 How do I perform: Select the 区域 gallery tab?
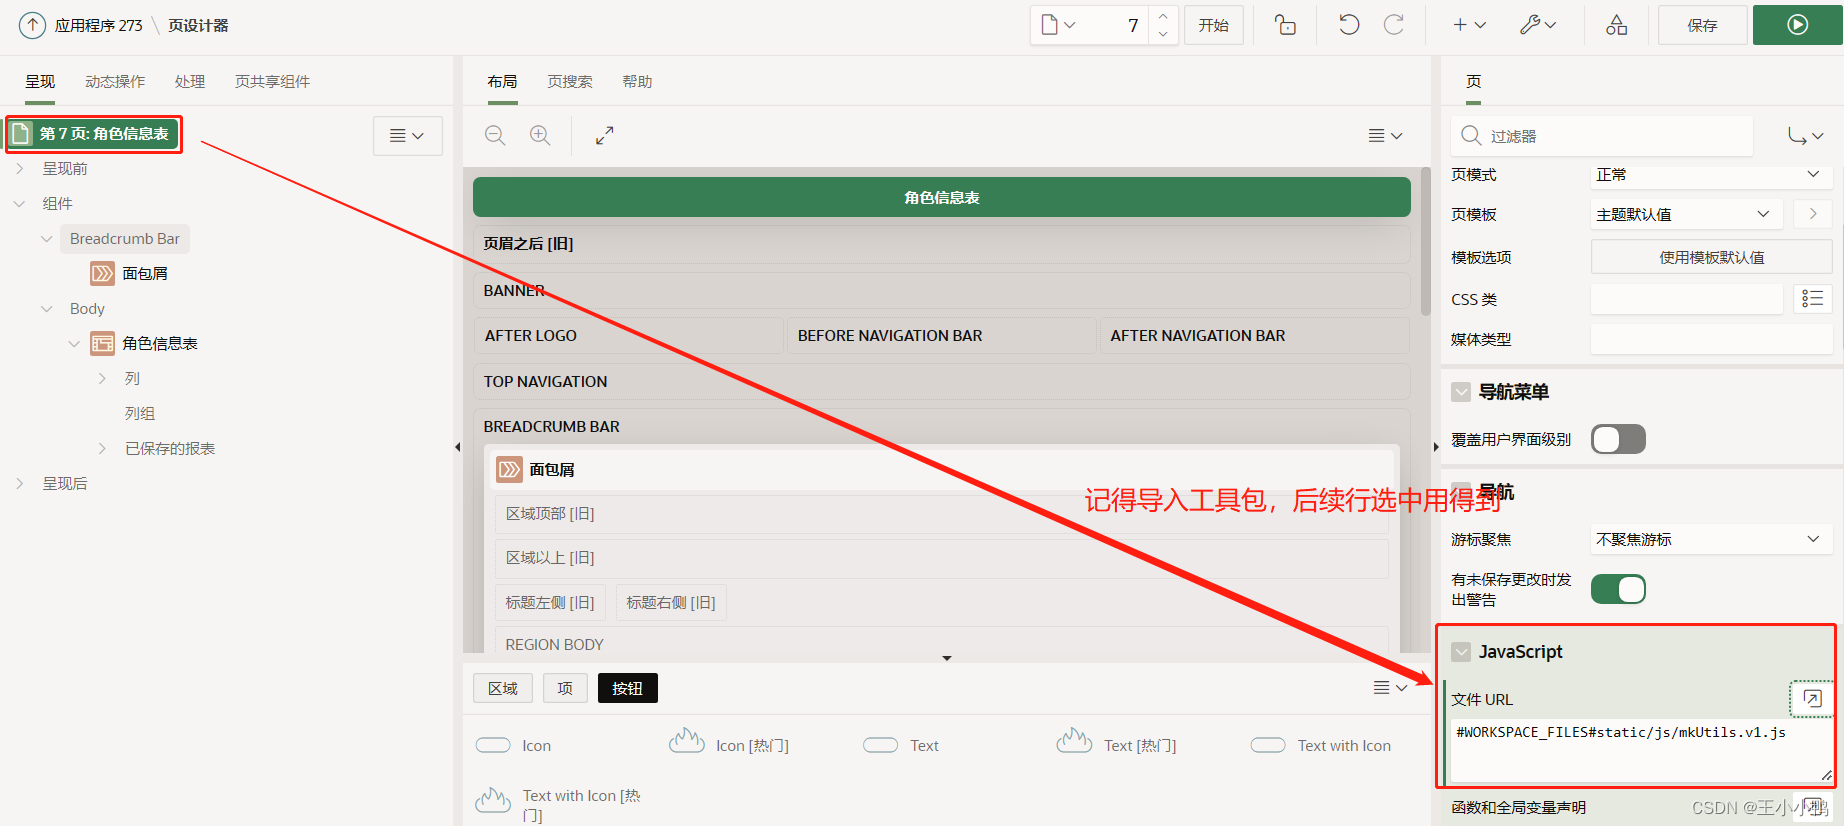pos(503,688)
